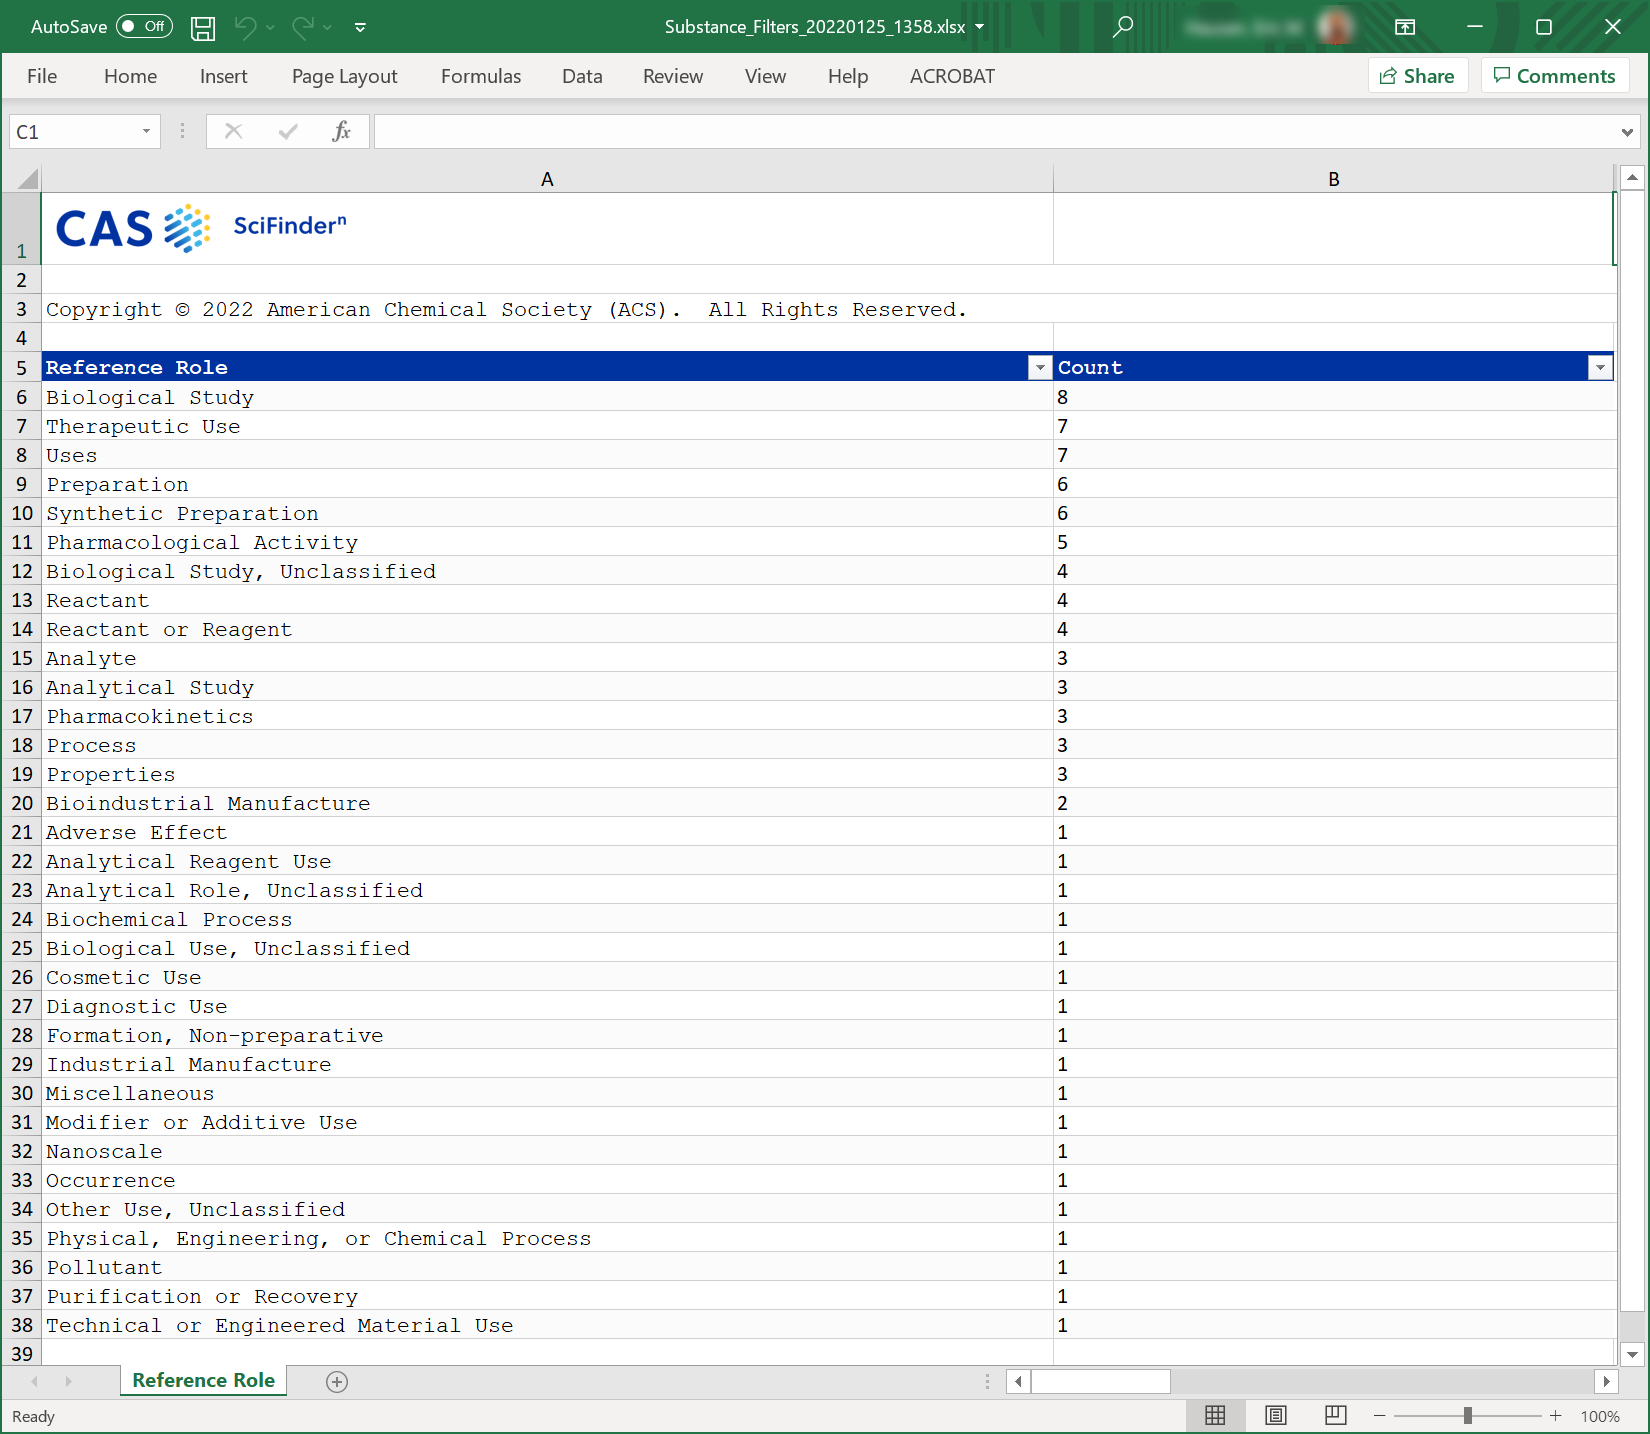Click the Save disk icon
Image resolution: width=1650 pixels, height=1434 pixels.
[x=203, y=28]
